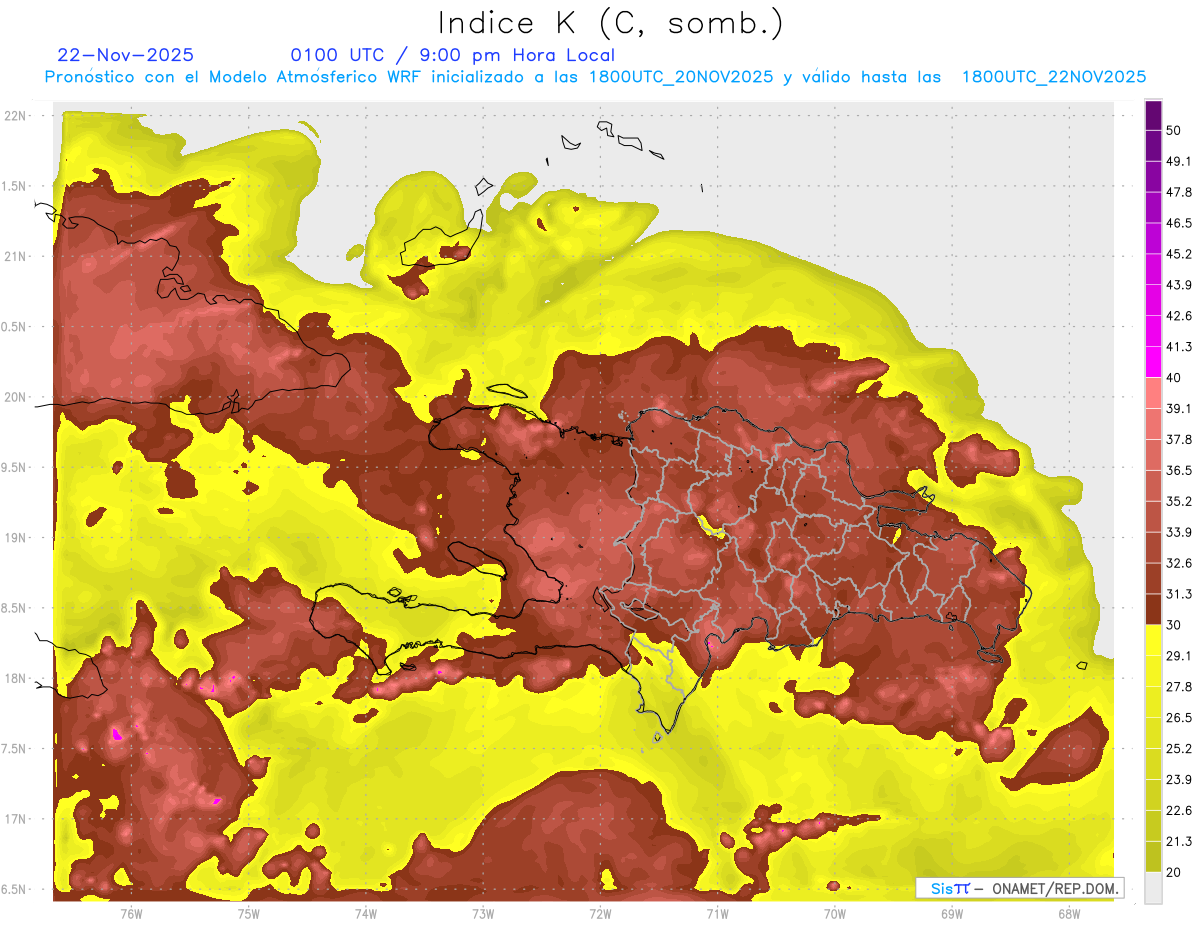
Task: Click the color scale value "47.8"
Action: click(x=1179, y=192)
